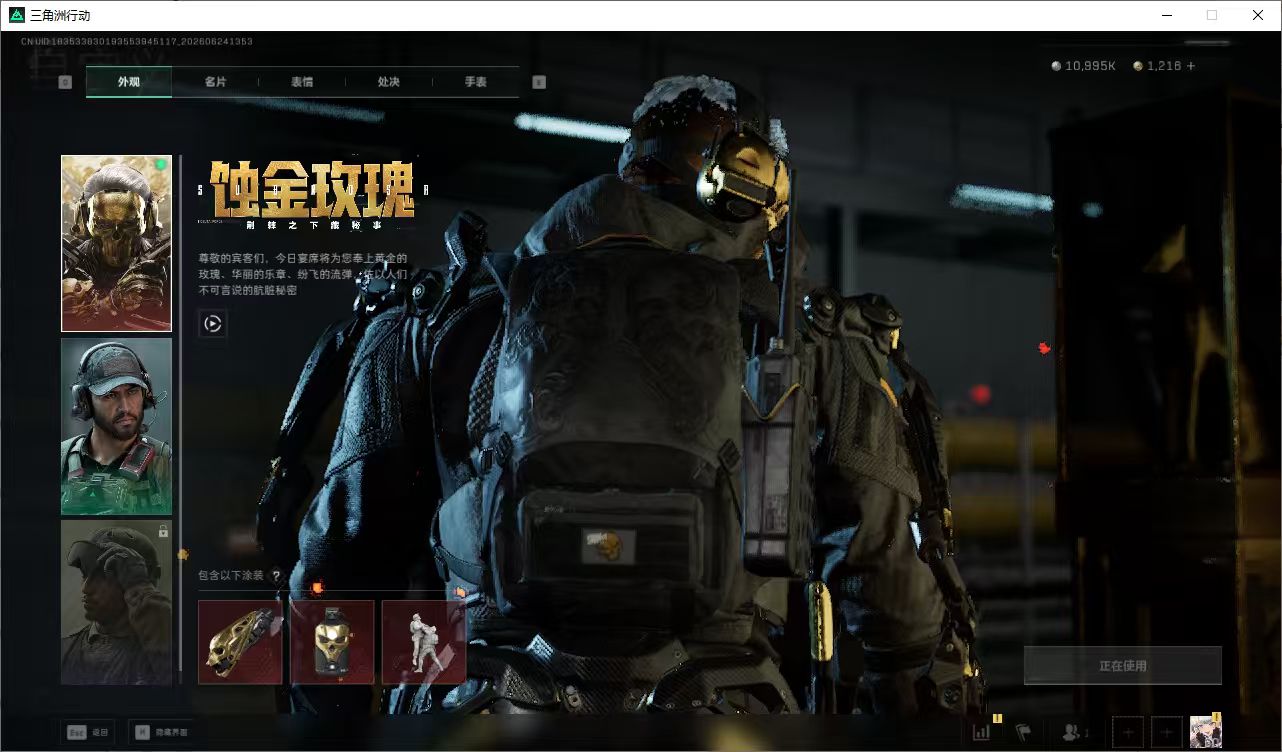This screenshot has height=752, width=1282.
Task: Click the first empty squad slot plus
Action: 1127,732
